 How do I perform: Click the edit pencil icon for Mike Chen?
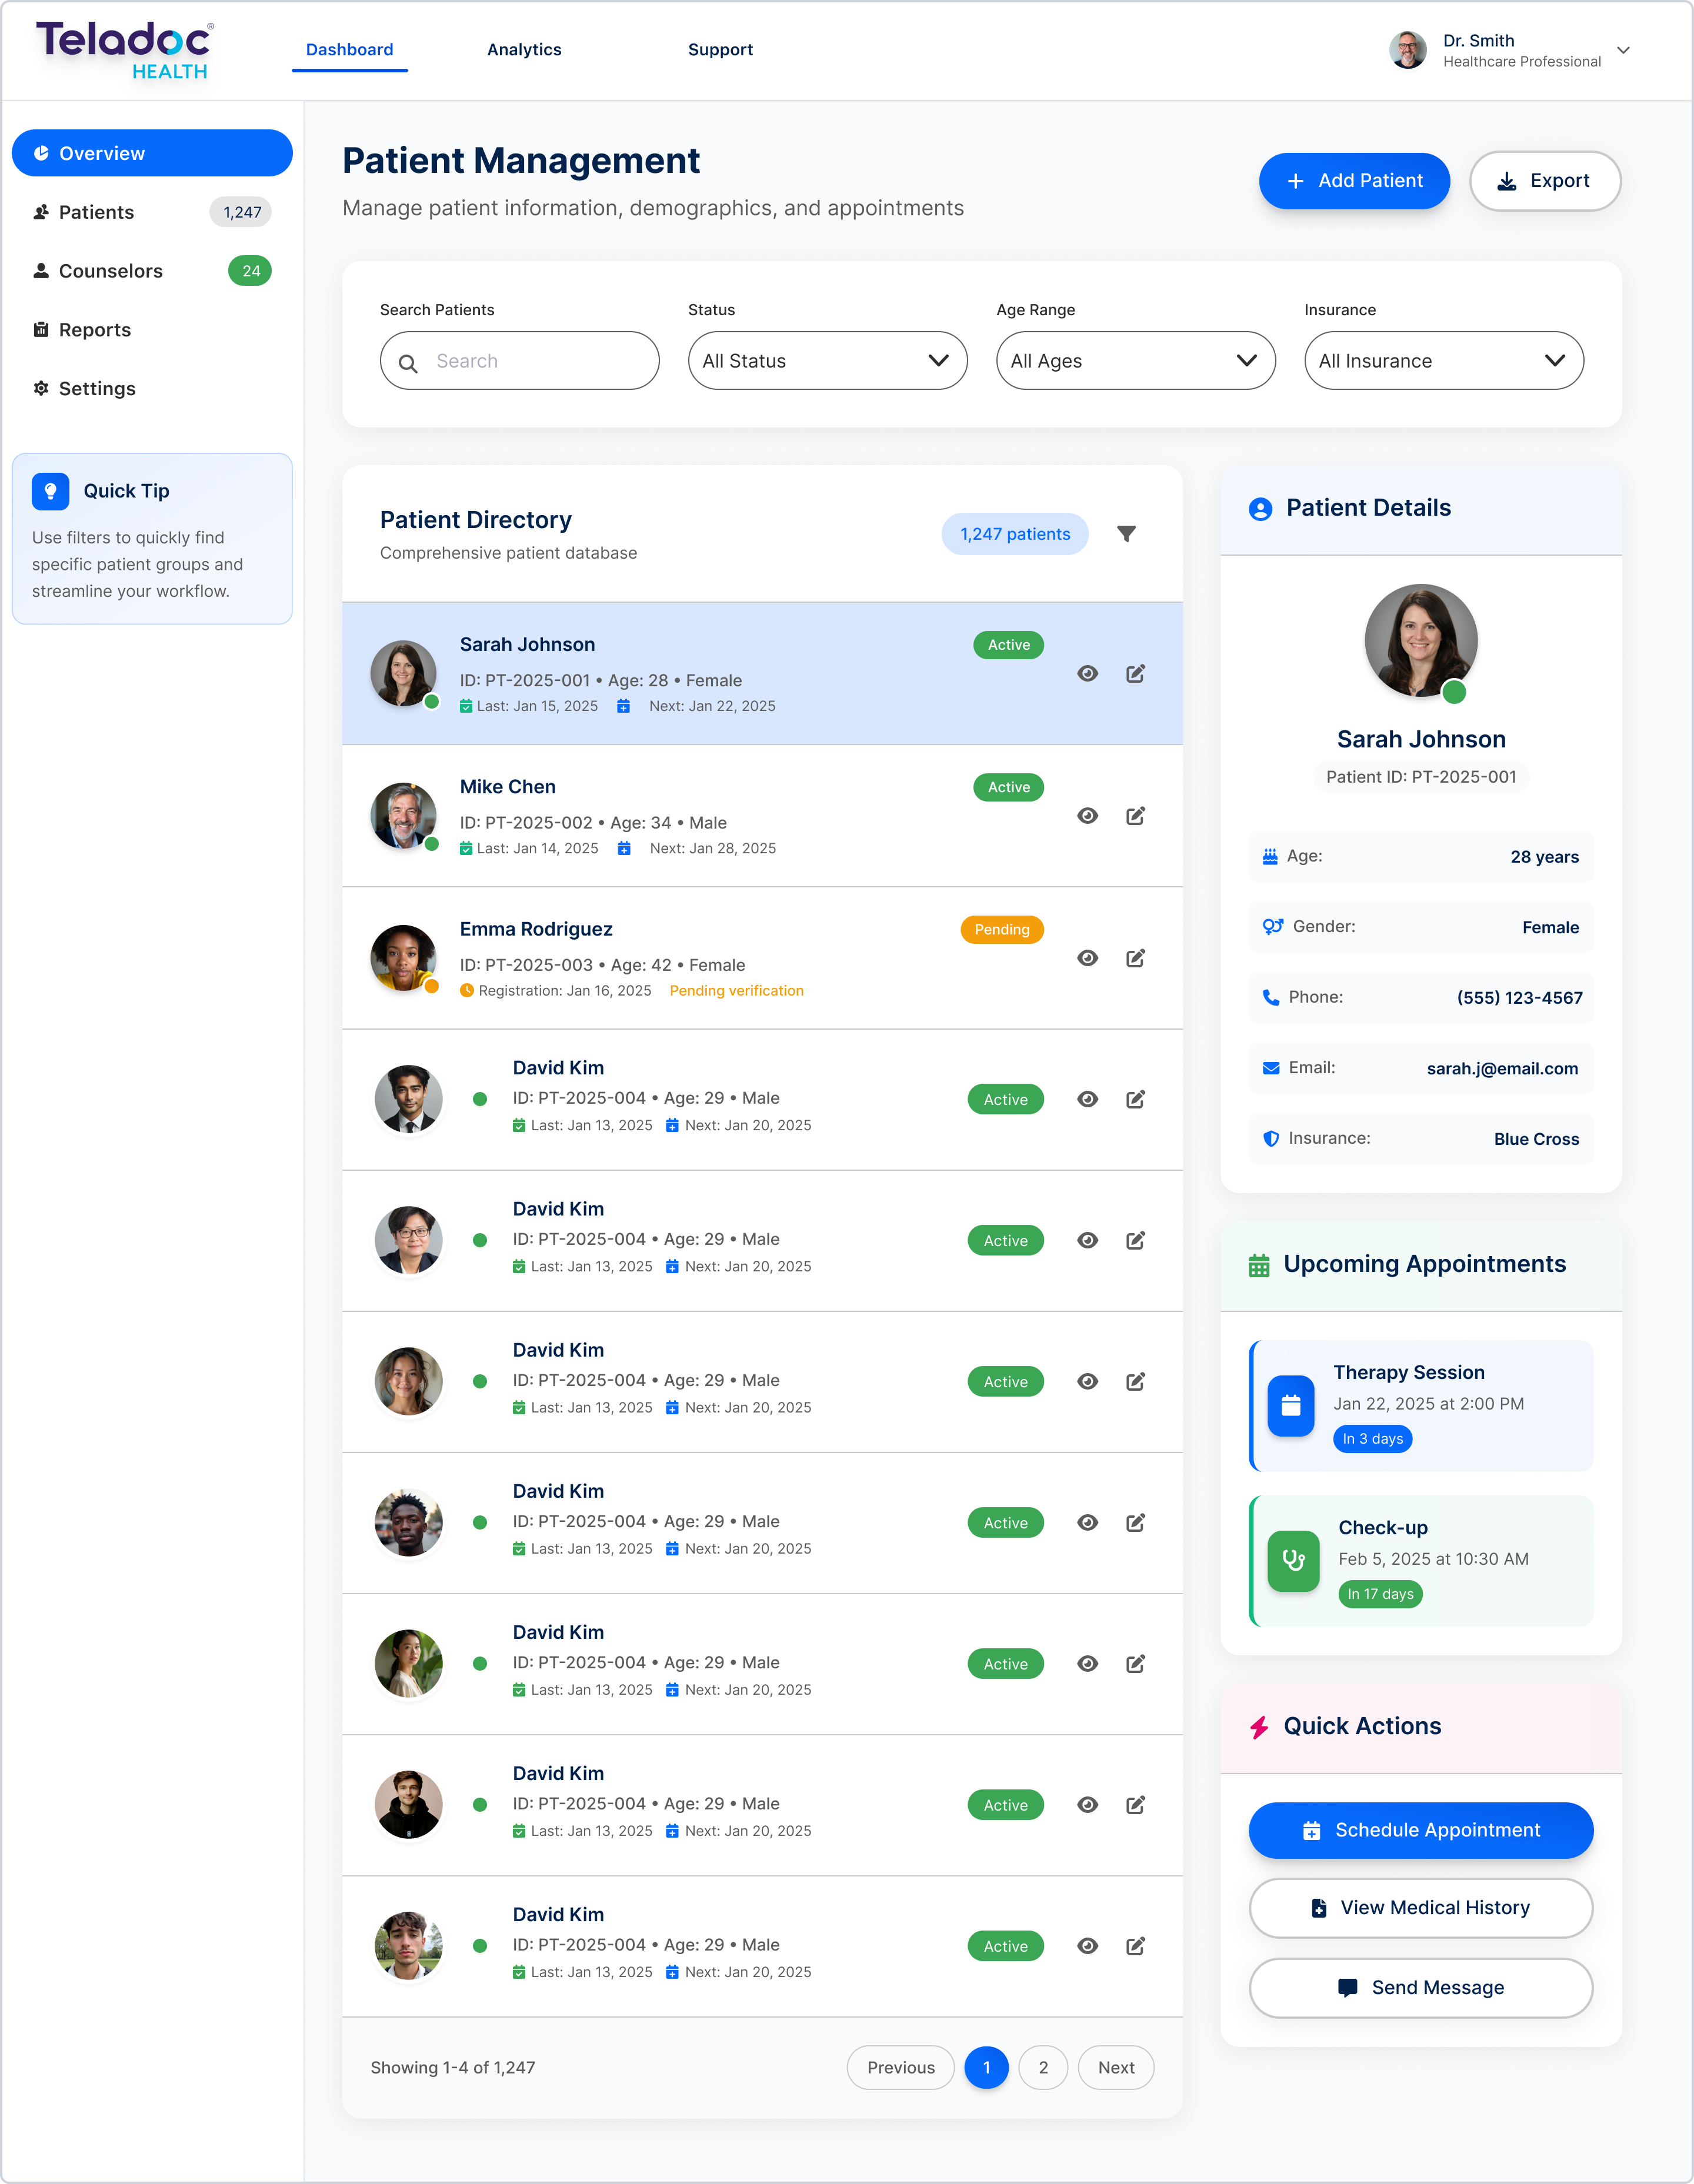[1135, 816]
